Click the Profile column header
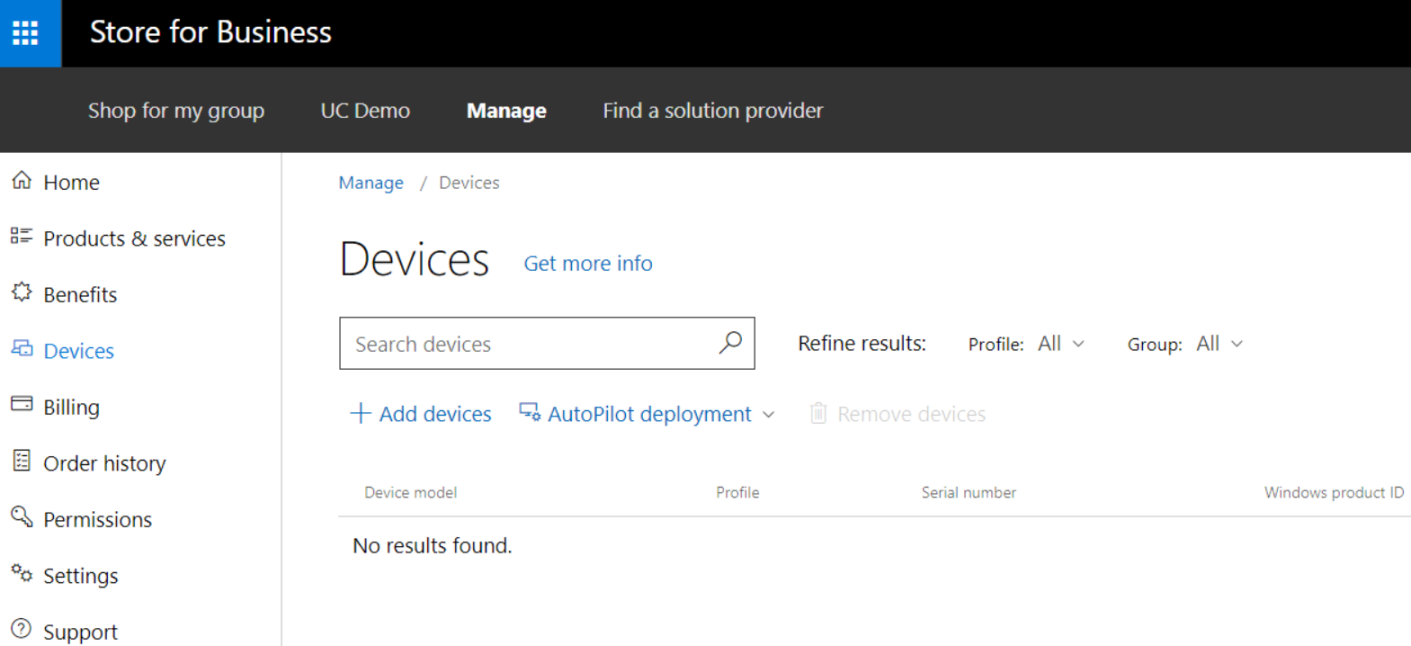This screenshot has width=1411, height=646. (x=737, y=492)
